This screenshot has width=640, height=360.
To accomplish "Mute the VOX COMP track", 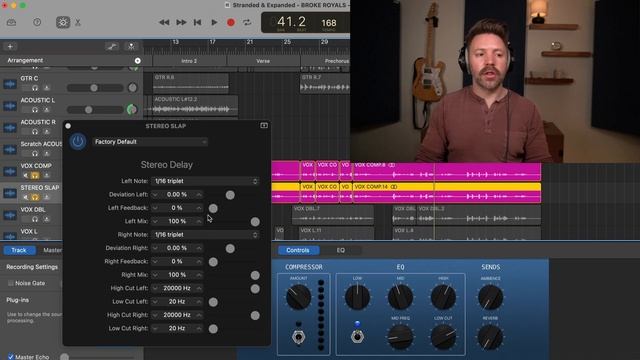I will pos(26,176).
